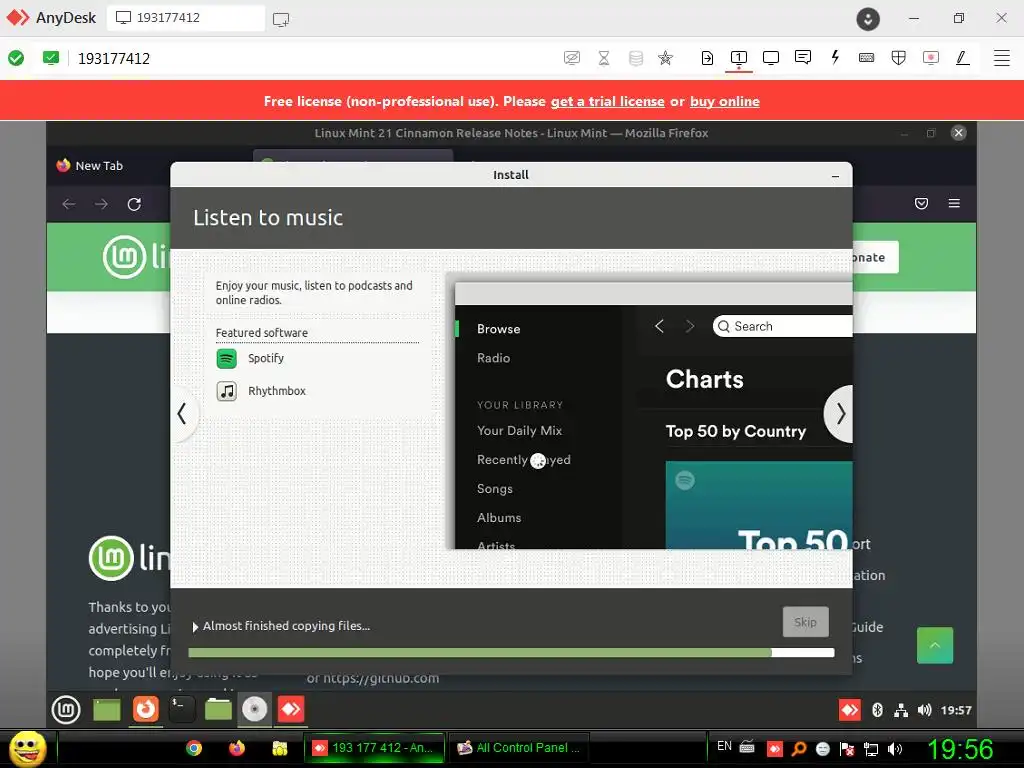This screenshot has width=1024, height=768.
Task: Follow the 'buy online' link
Action: [725, 101]
